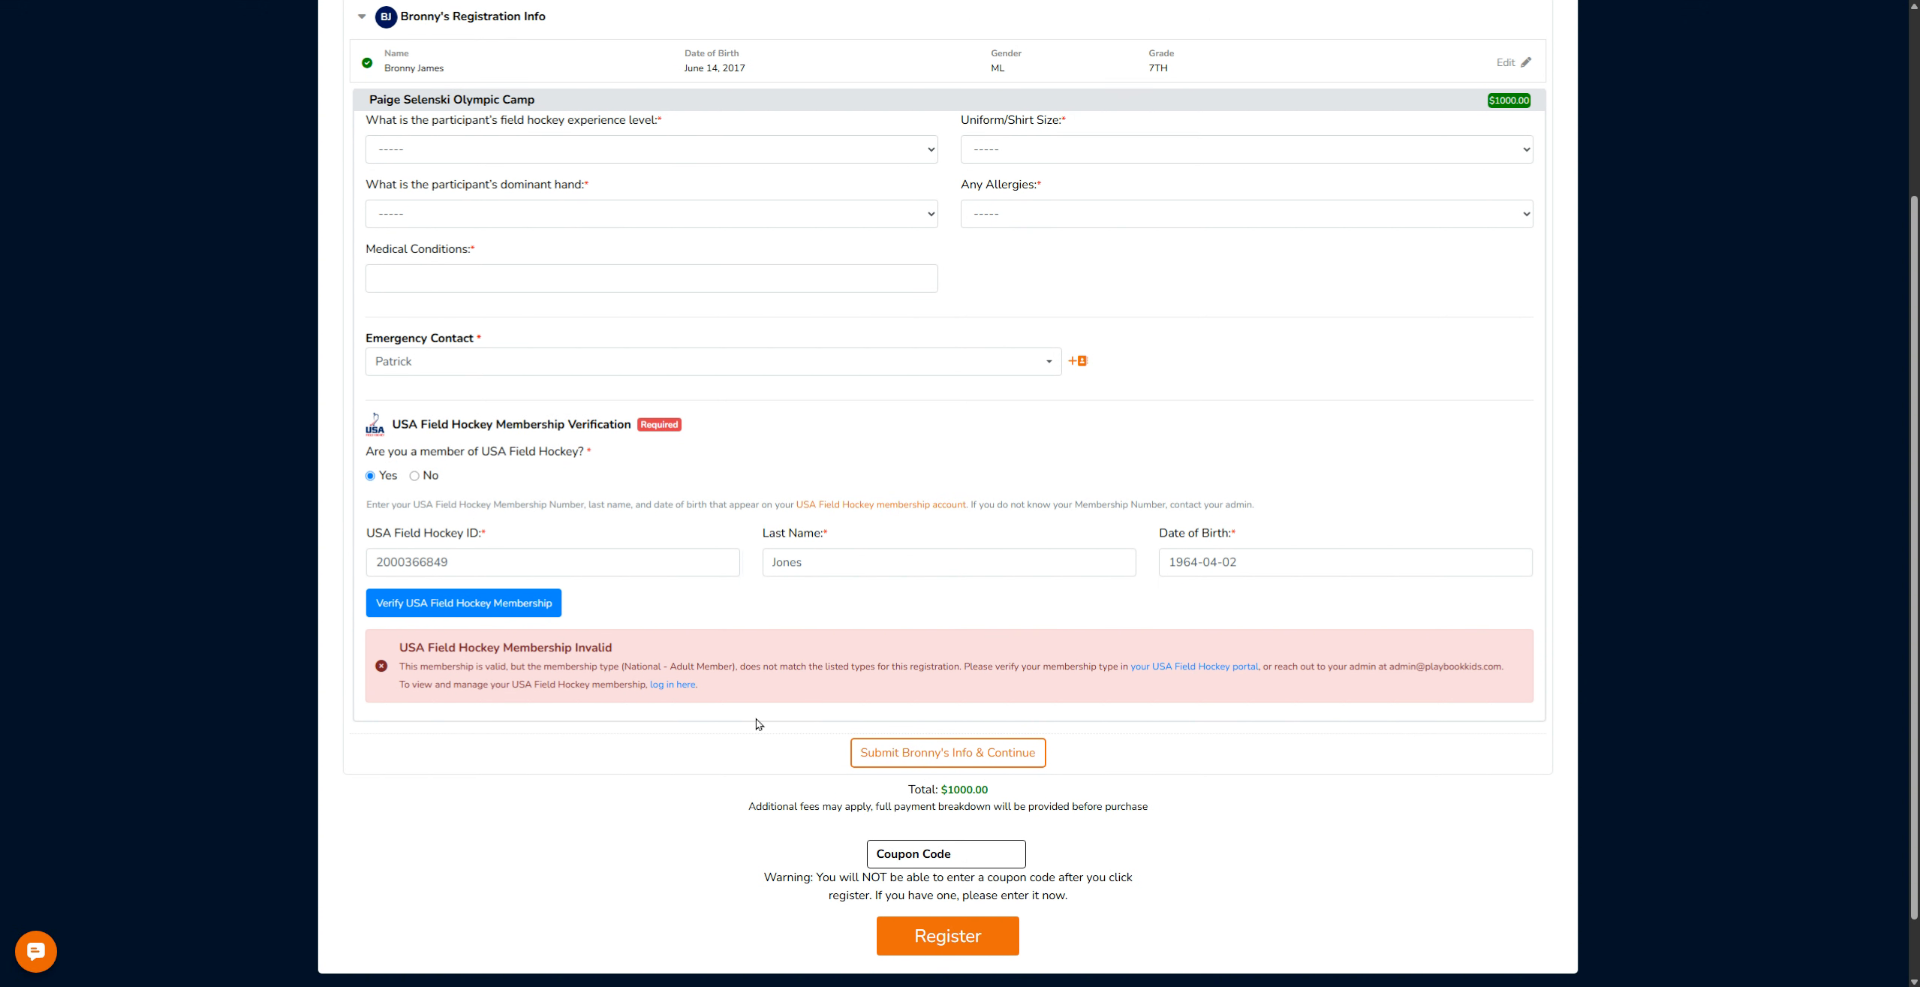This screenshot has width=1920, height=987.
Task: Click the page vertical scrollbar thumb
Action: (x=1914, y=557)
